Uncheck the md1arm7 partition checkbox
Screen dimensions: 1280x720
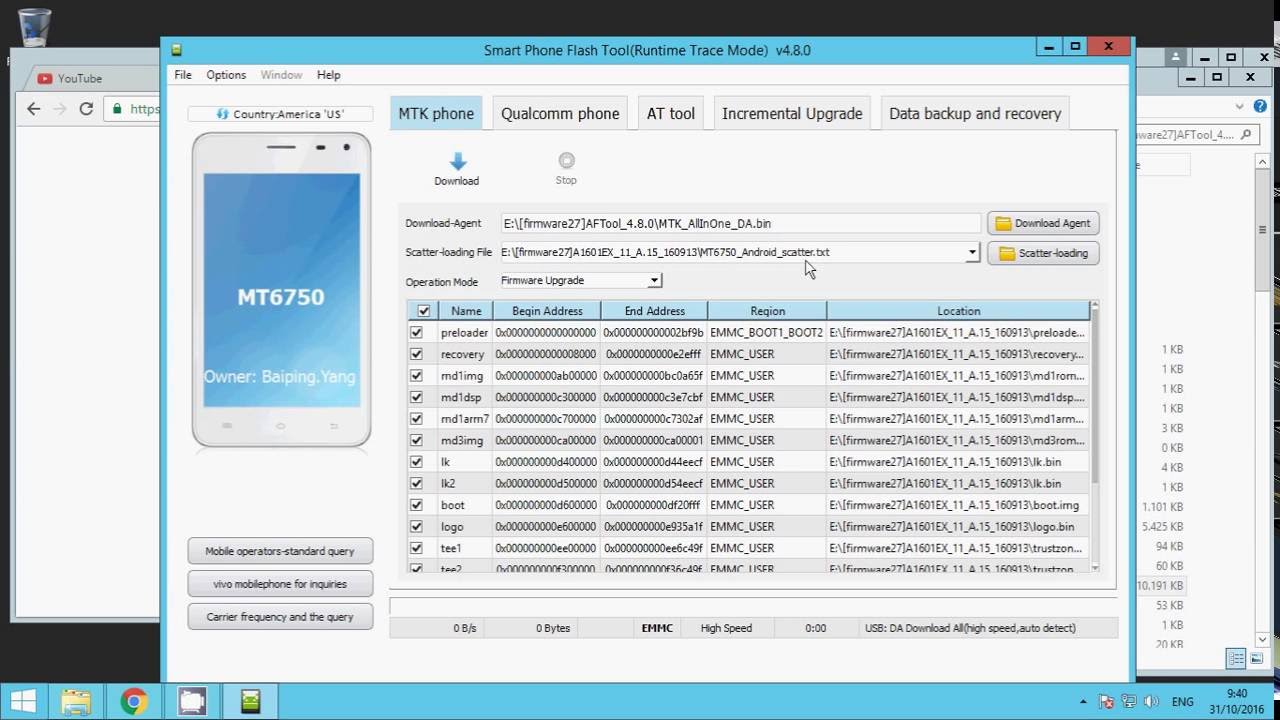click(x=417, y=419)
